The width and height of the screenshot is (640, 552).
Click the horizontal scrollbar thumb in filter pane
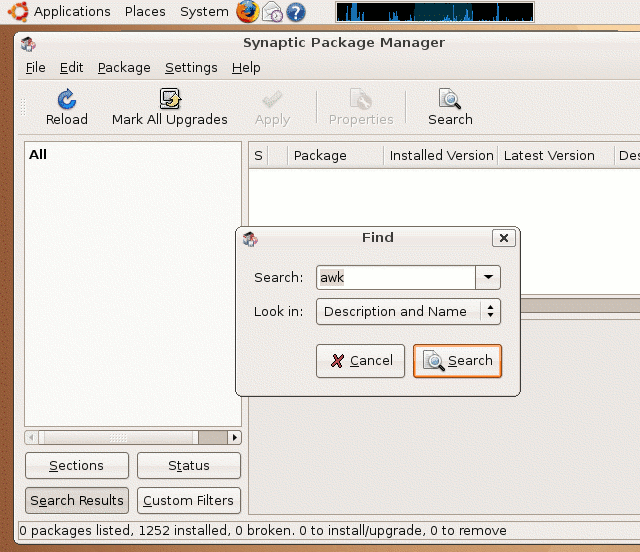[x=118, y=438]
